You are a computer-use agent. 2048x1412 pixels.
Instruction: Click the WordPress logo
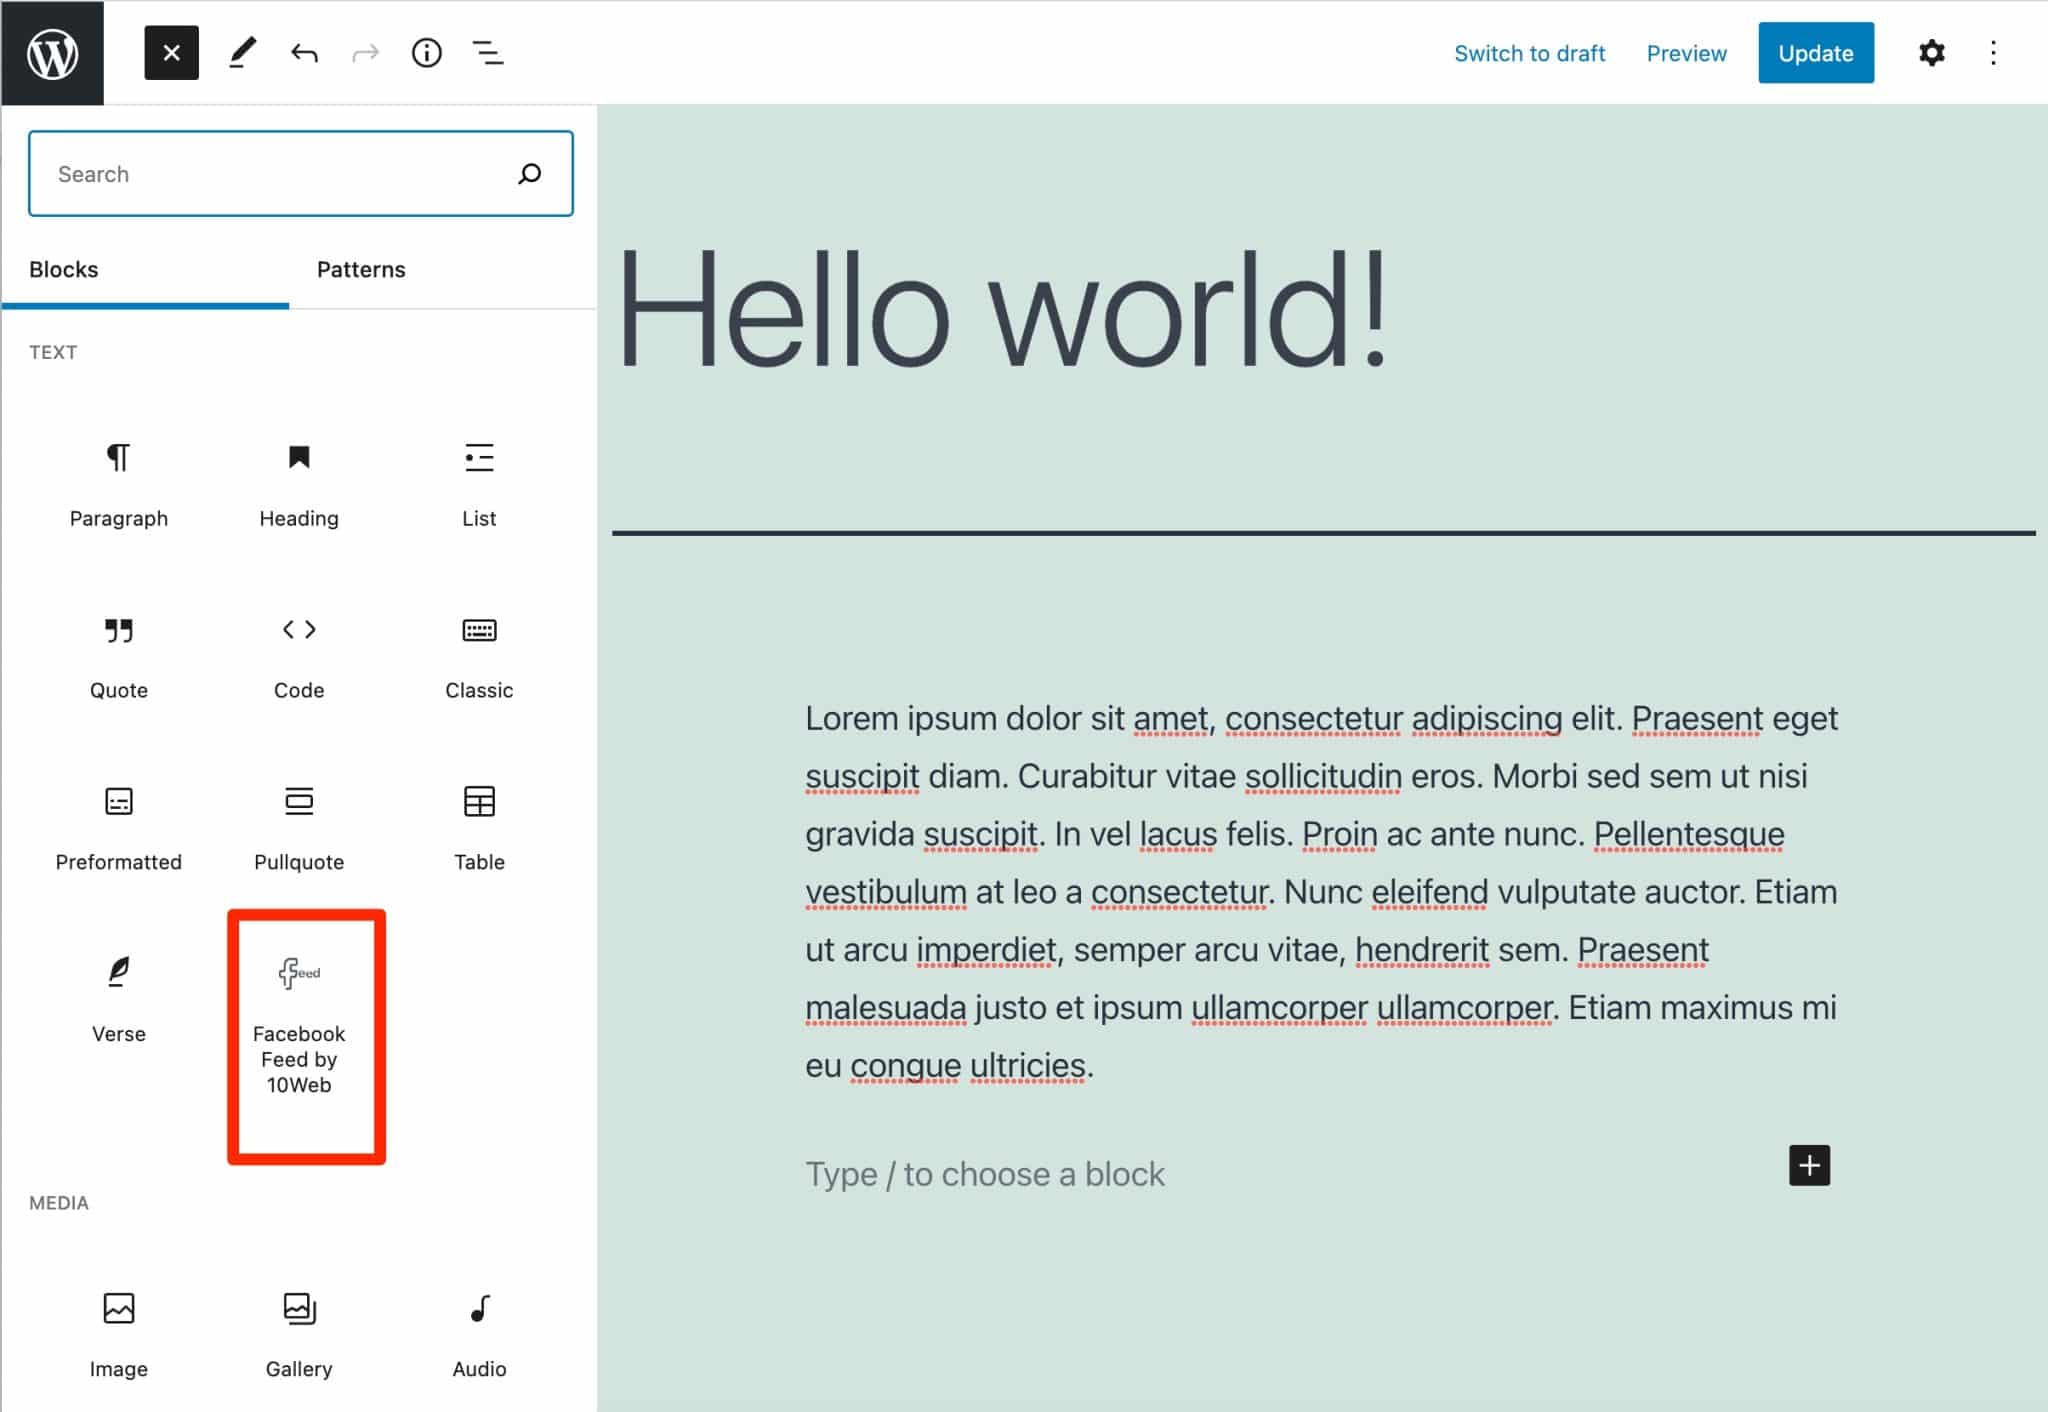click(x=53, y=53)
